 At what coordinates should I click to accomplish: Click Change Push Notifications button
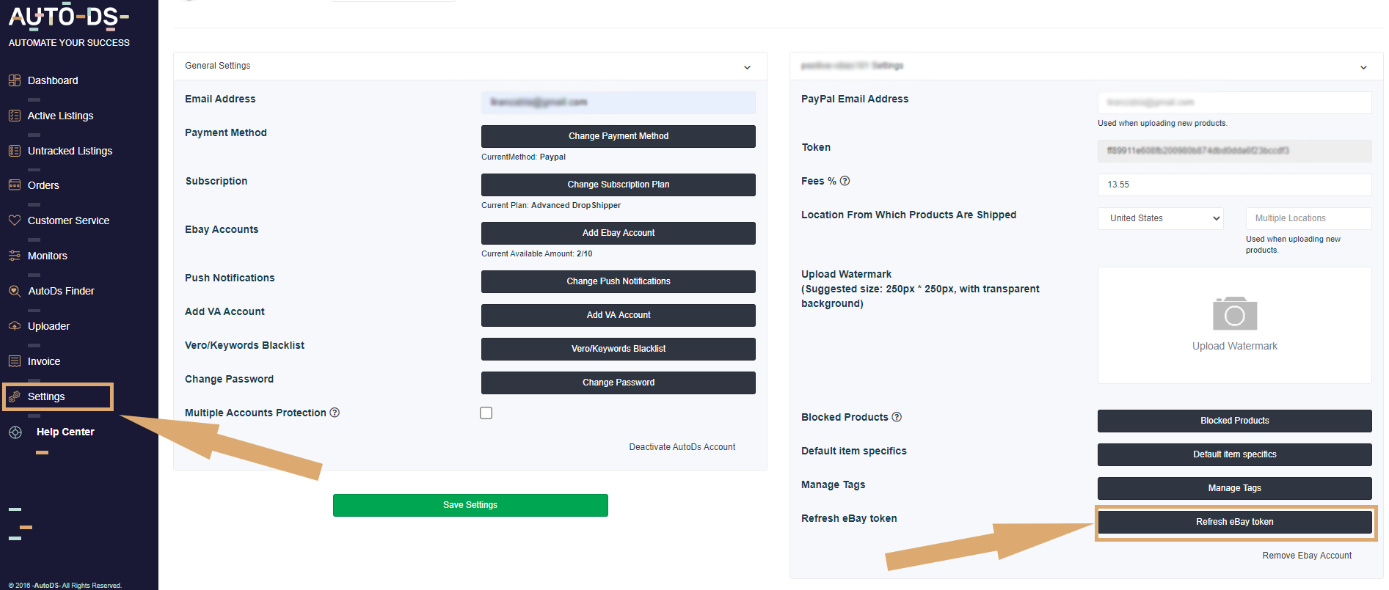coord(618,281)
